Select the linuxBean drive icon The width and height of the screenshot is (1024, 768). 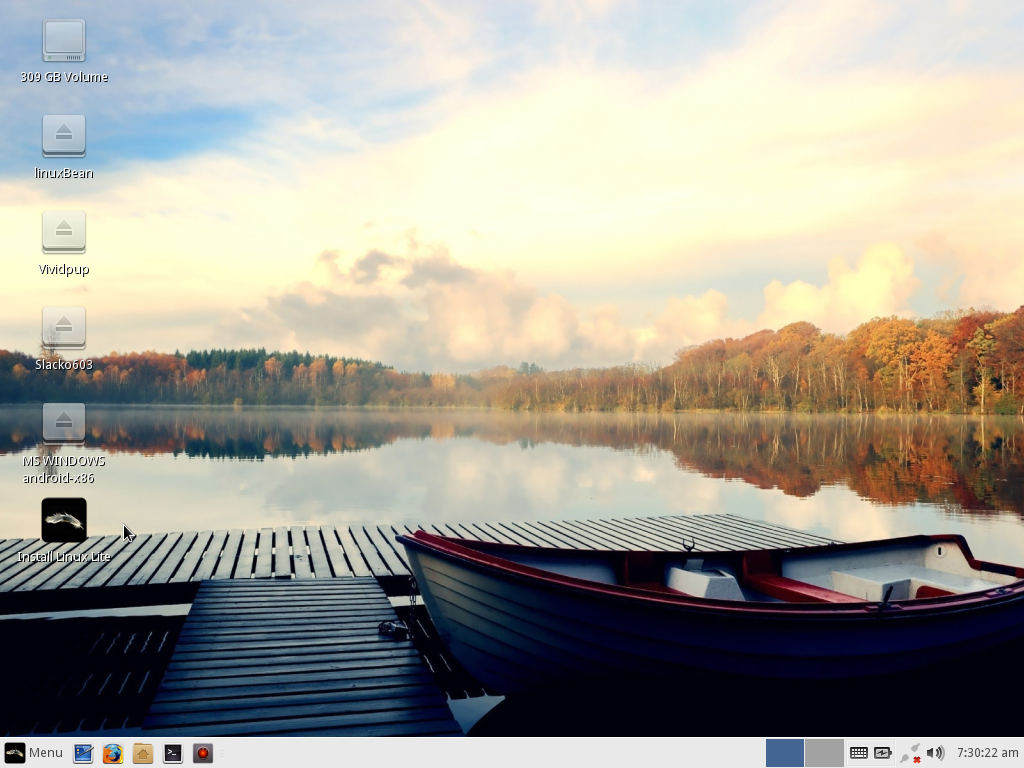tap(64, 136)
